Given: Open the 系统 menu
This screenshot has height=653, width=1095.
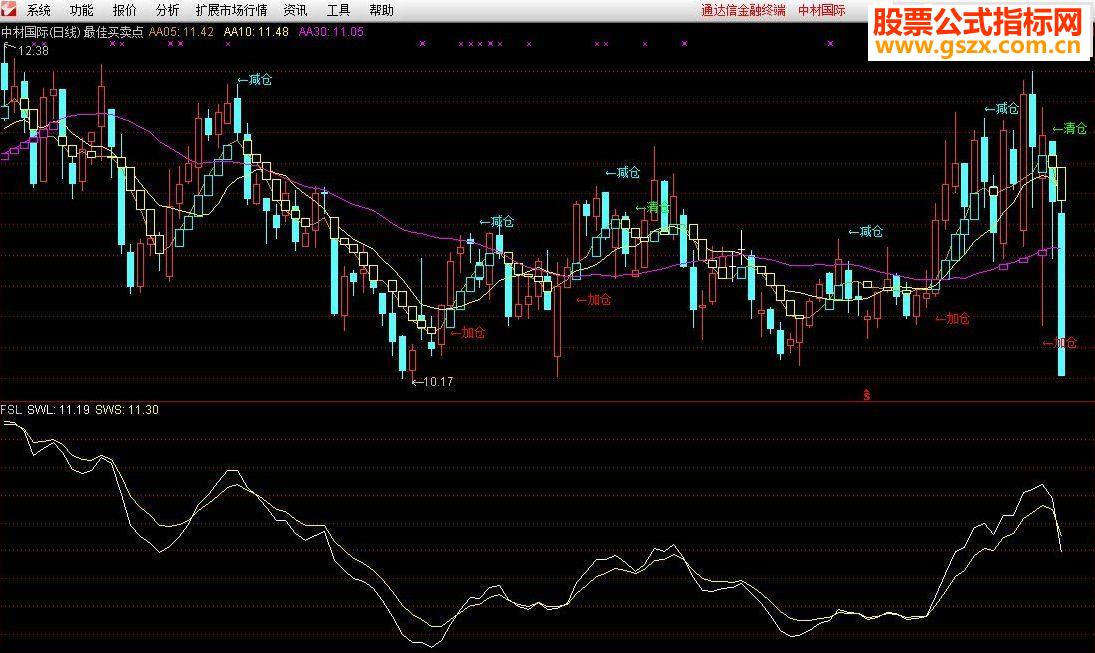Looking at the screenshot, I should (x=39, y=10).
